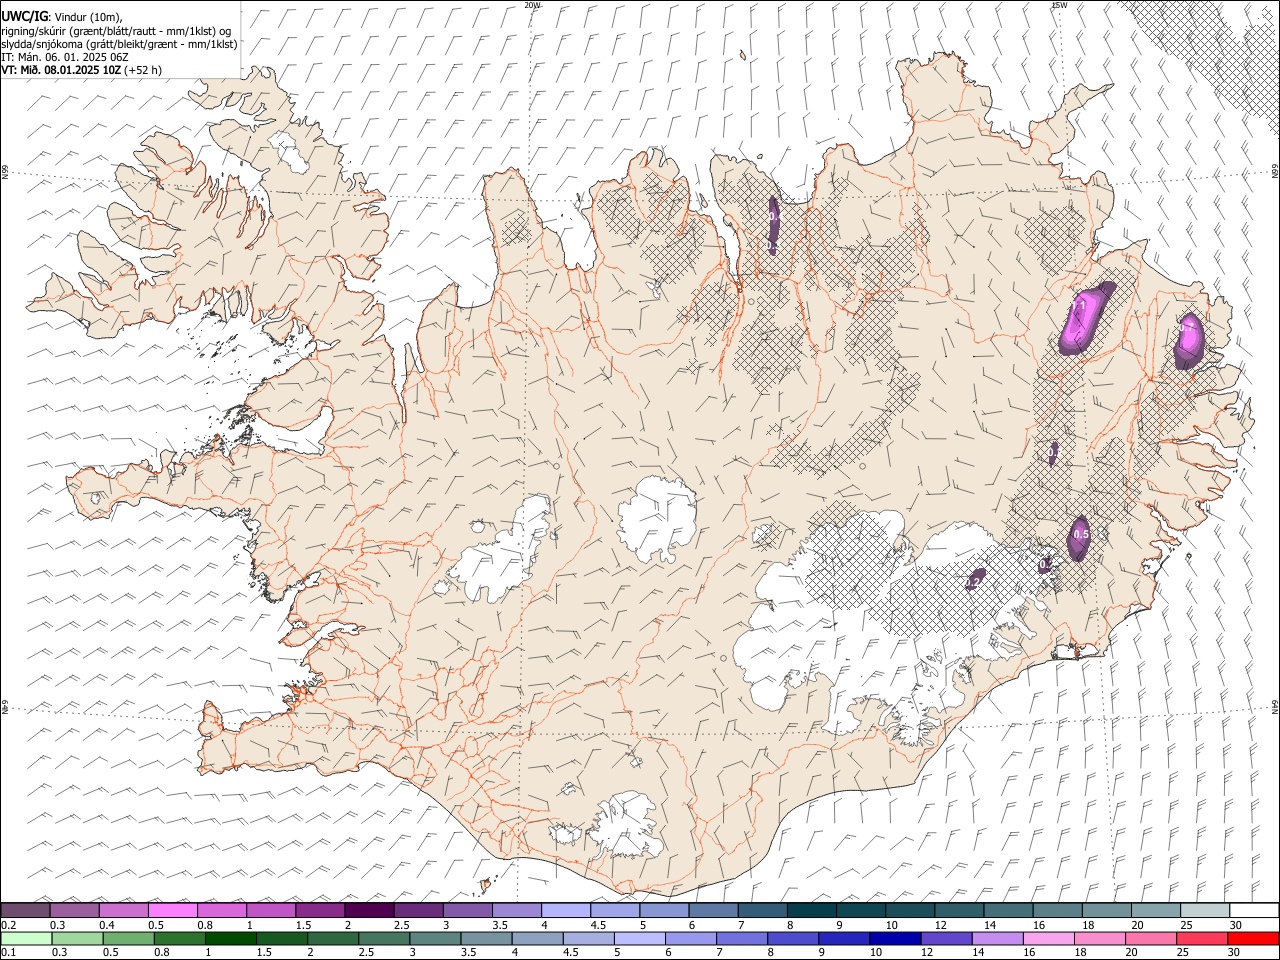Click the bright red lower swatch starting at 30
The image size is (1280, 960).
click(x=1253, y=938)
